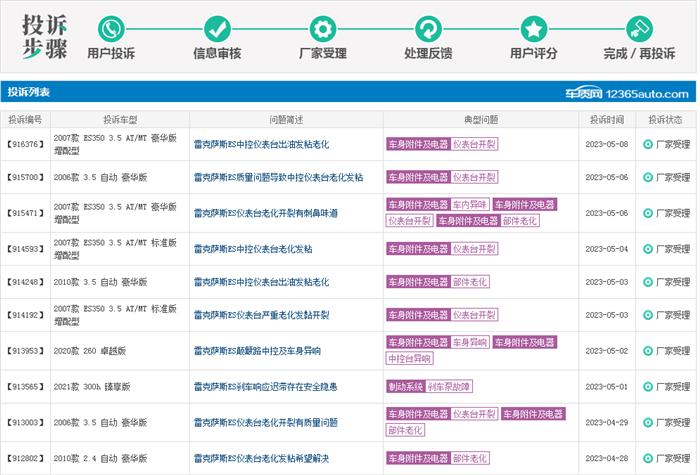Open complaint 雷克萨斯ES刹车响应迟滞存在安全隐患
Image resolution: width=700 pixels, height=475 pixels.
click(x=266, y=387)
